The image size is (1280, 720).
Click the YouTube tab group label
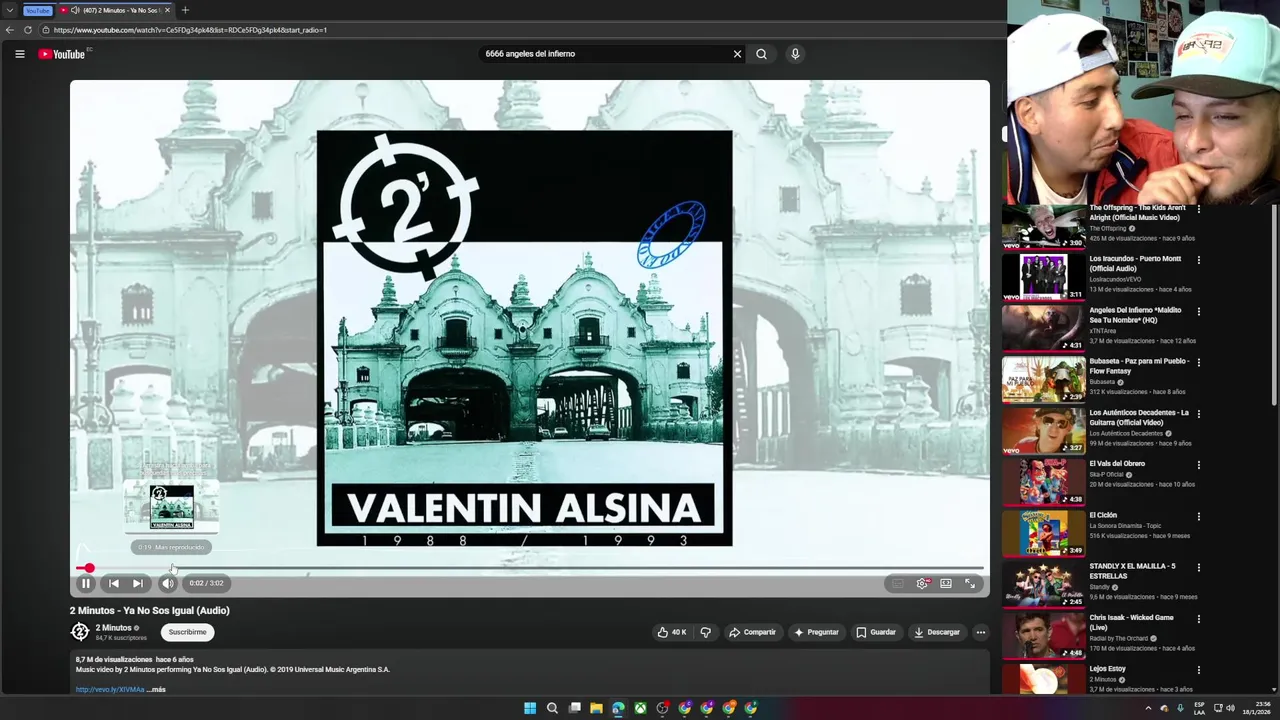37,10
